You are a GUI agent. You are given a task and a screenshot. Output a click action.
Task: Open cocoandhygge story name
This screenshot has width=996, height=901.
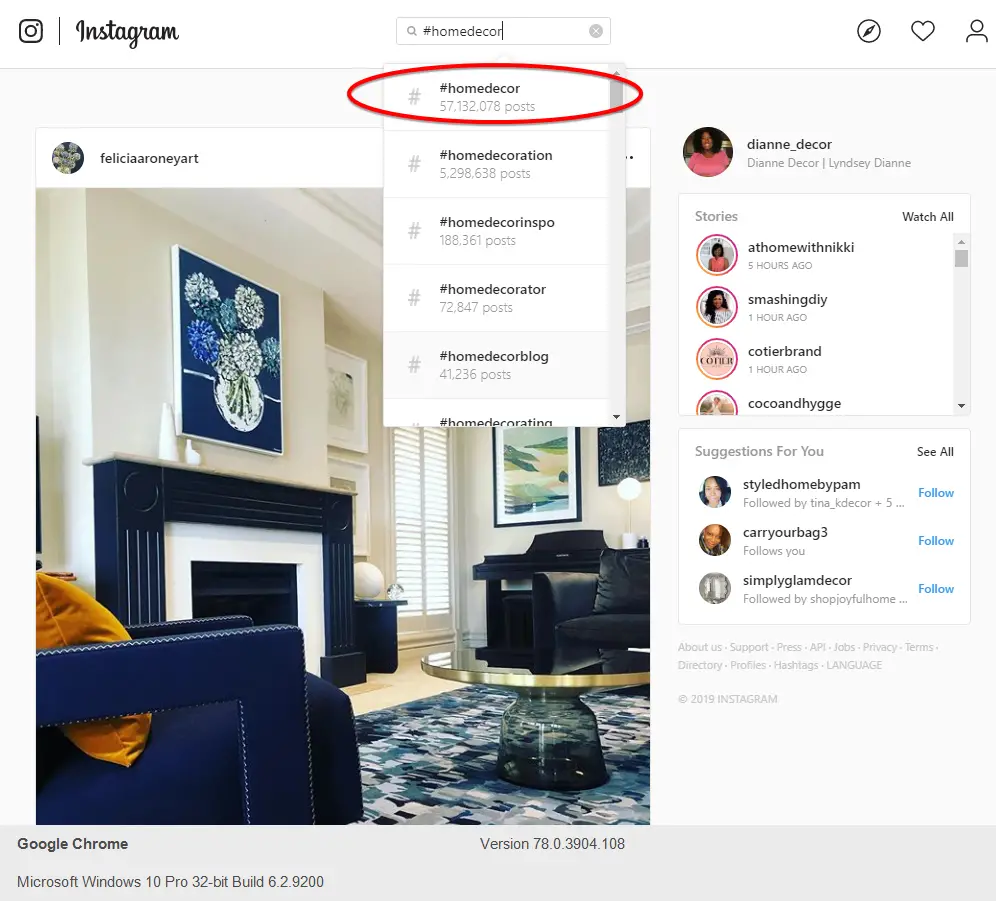tap(794, 403)
